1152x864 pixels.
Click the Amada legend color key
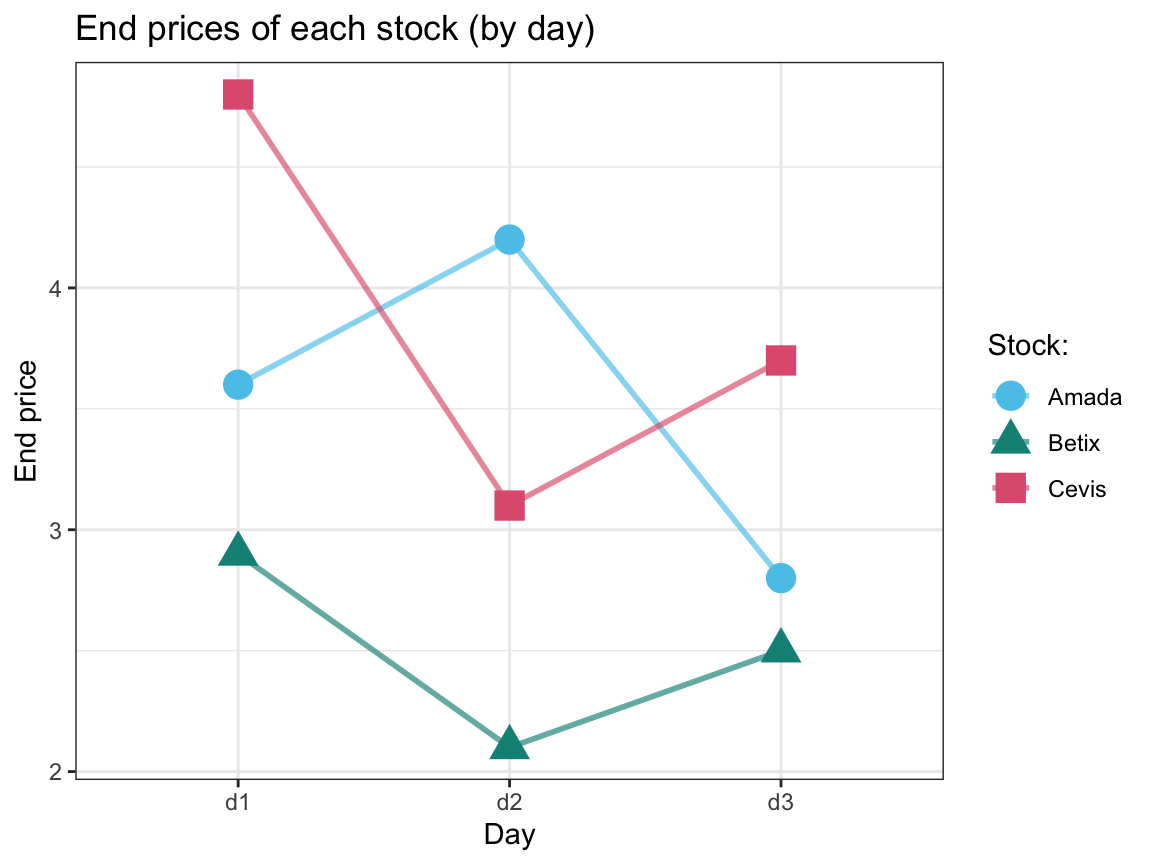point(1011,396)
